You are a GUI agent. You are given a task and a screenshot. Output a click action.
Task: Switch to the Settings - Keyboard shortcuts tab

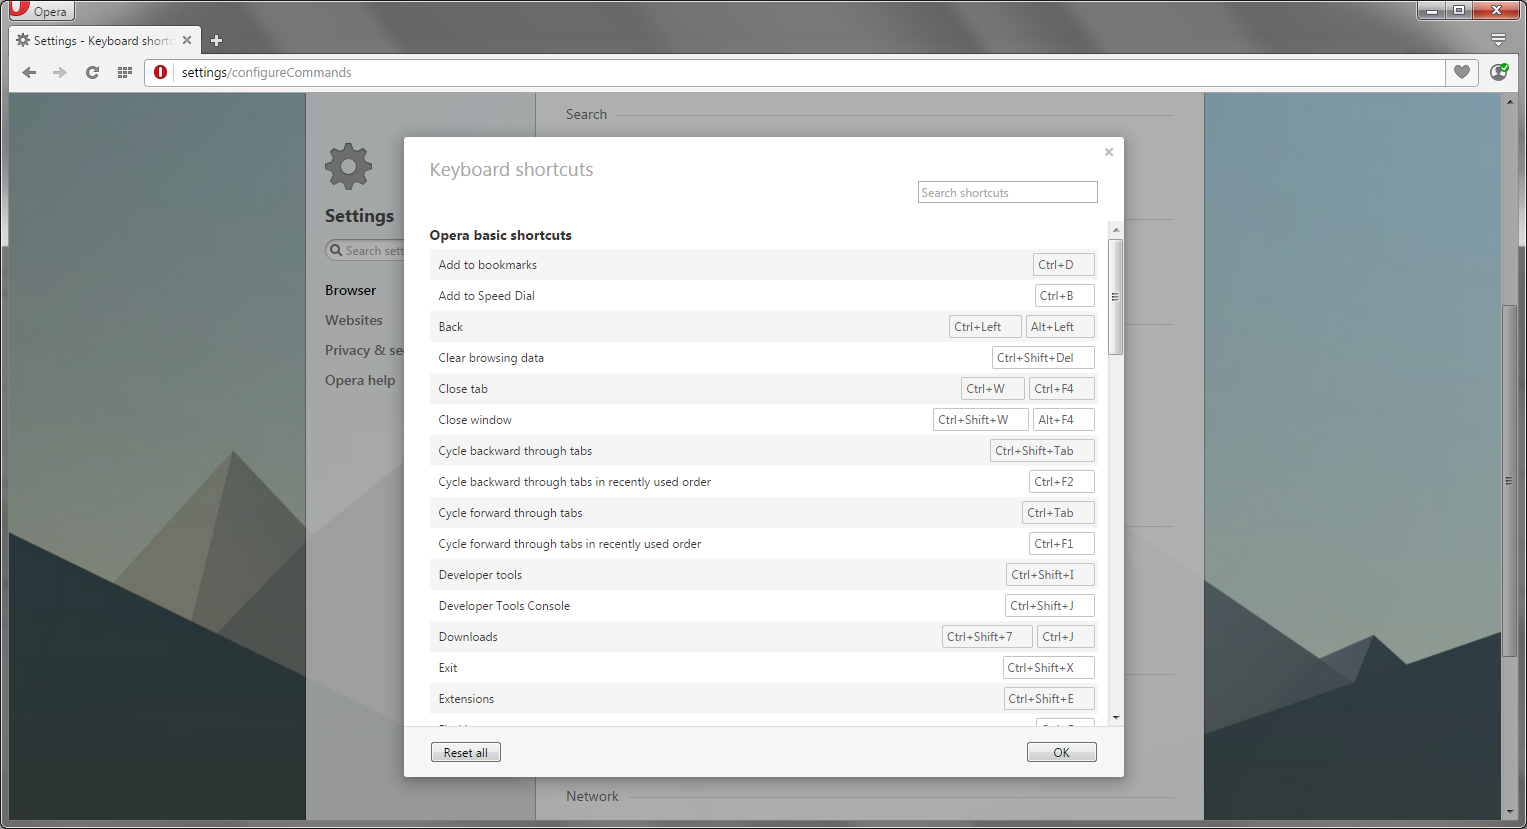[x=98, y=41]
